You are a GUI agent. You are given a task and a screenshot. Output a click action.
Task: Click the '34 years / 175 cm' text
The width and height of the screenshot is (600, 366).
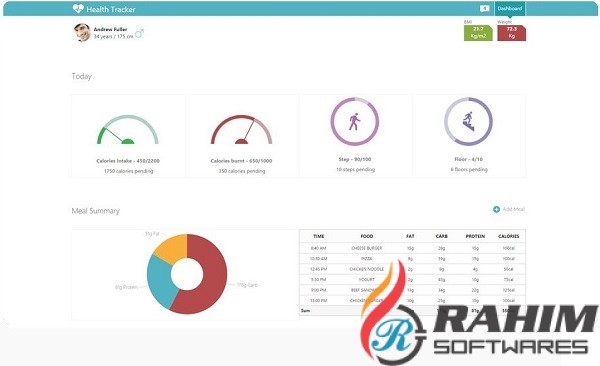[113, 36]
